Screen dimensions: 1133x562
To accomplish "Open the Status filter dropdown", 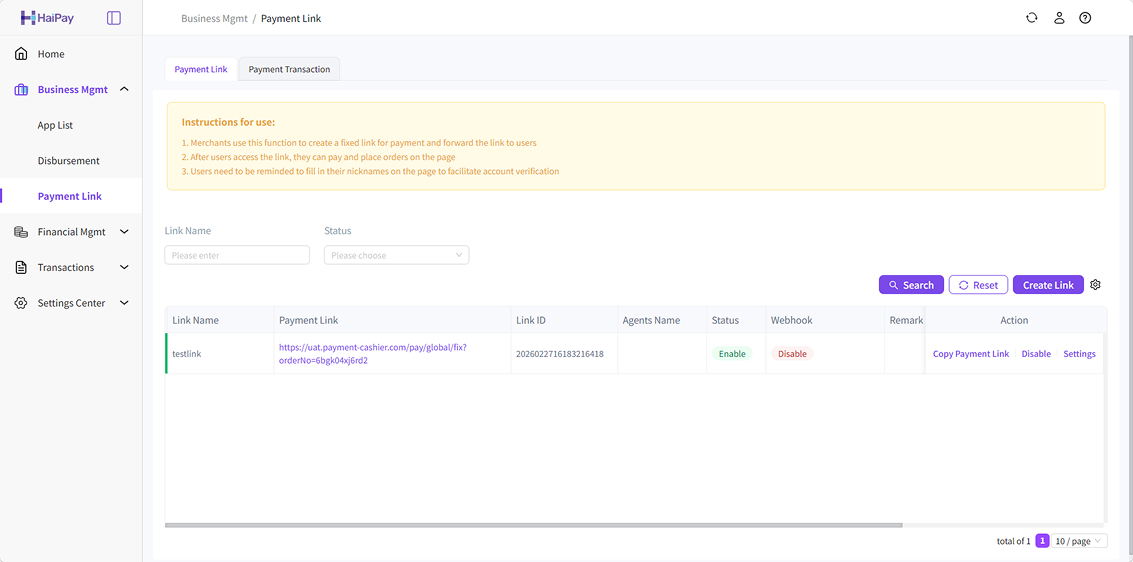I will pos(396,255).
